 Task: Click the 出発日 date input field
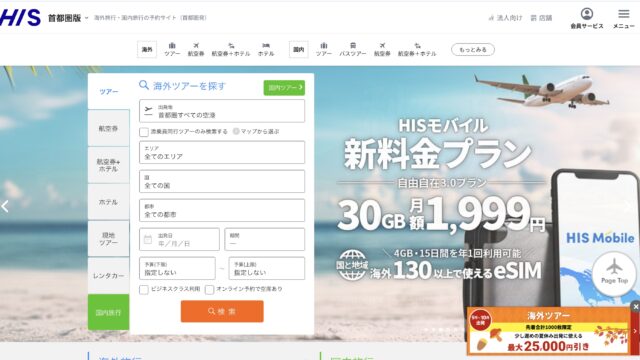(180, 239)
